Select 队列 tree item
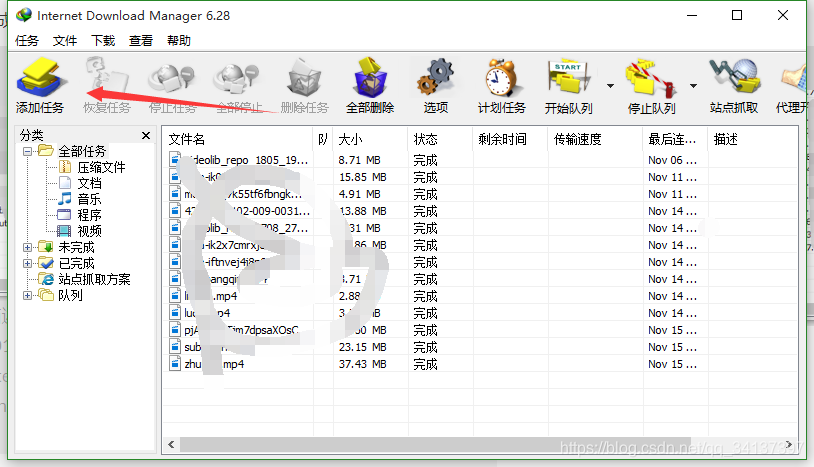Viewport: 814px width, 467px height. [70, 296]
